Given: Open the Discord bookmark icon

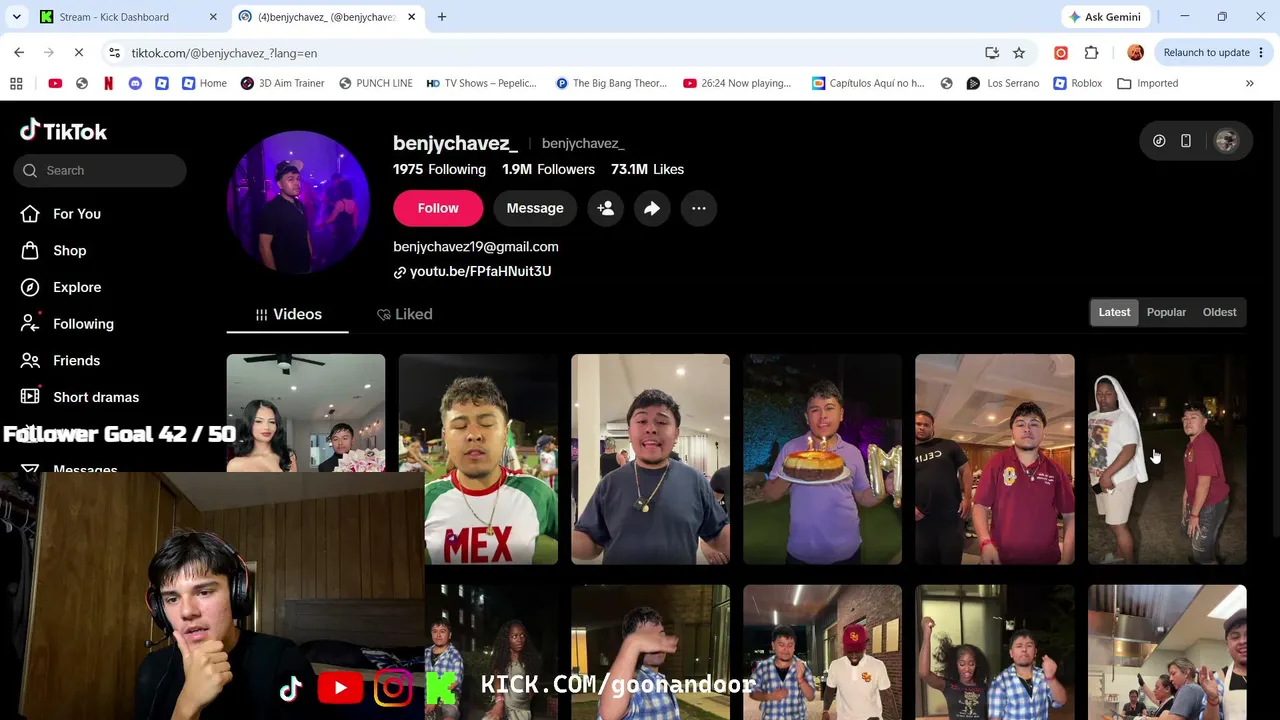Looking at the screenshot, I should [x=135, y=84].
